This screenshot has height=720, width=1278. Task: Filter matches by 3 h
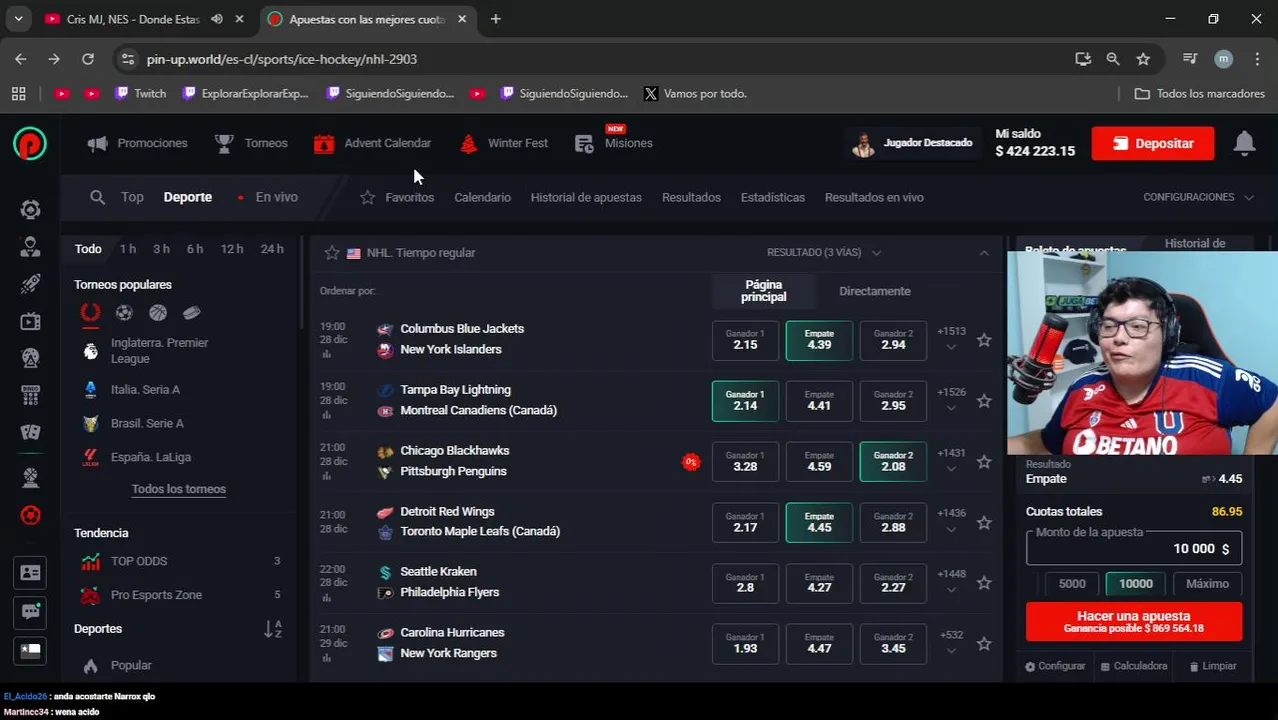(x=161, y=249)
